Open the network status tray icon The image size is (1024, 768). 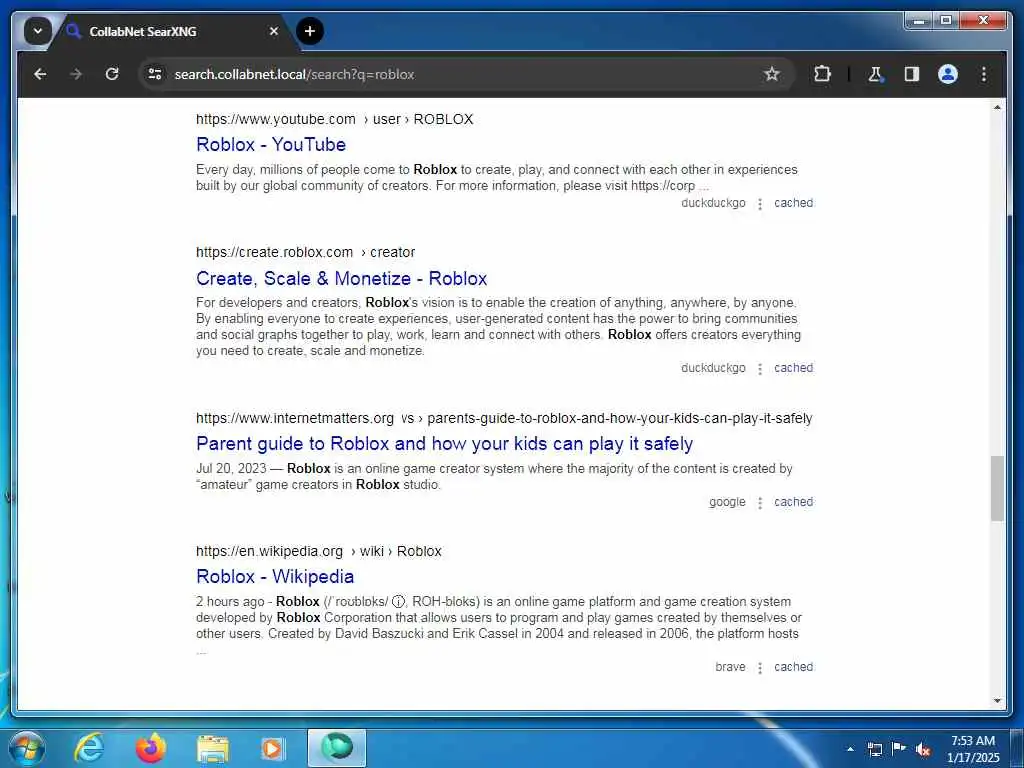[x=874, y=749]
